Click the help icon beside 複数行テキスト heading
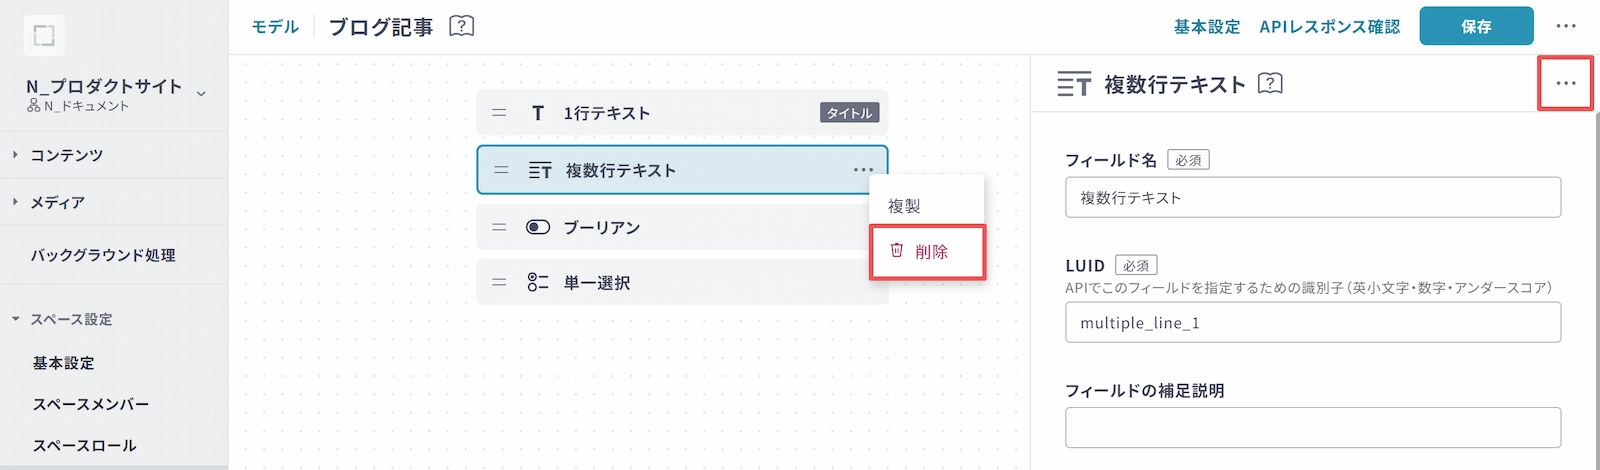The height and width of the screenshot is (470, 1600). (1270, 83)
